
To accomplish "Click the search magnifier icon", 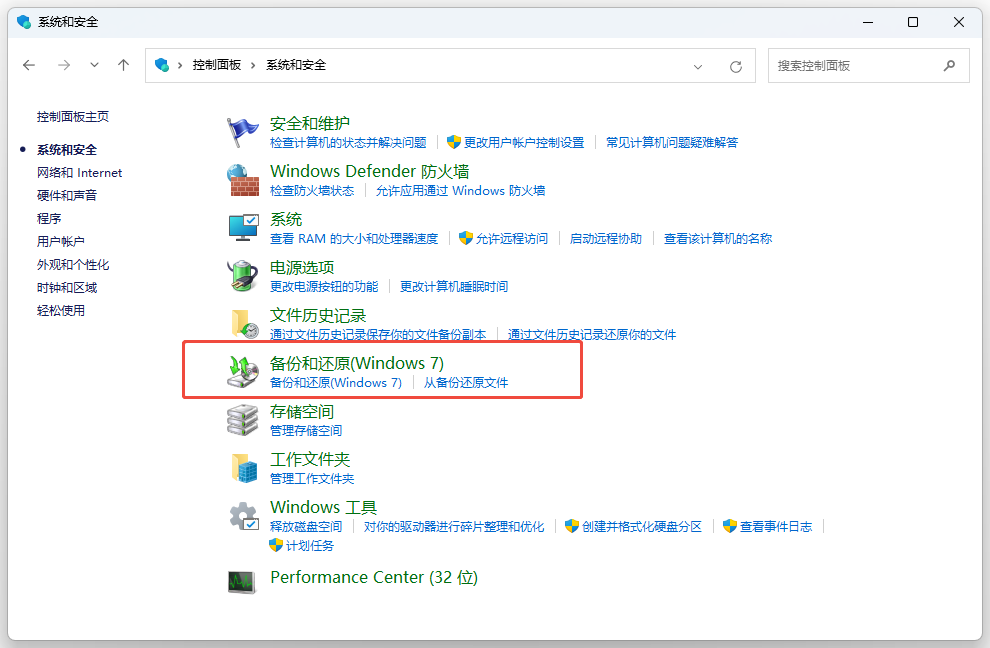I will pyautogui.click(x=949, y=65).
